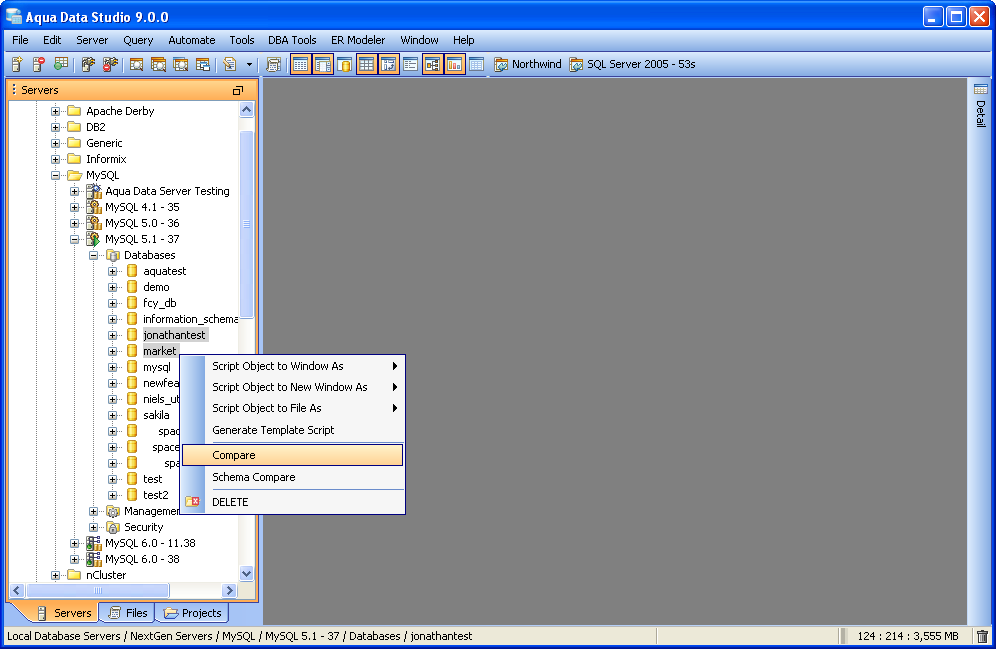The height and width of the screenshot is (649, 996).
Task: Click the connect server plug icon
Action: 88,64
